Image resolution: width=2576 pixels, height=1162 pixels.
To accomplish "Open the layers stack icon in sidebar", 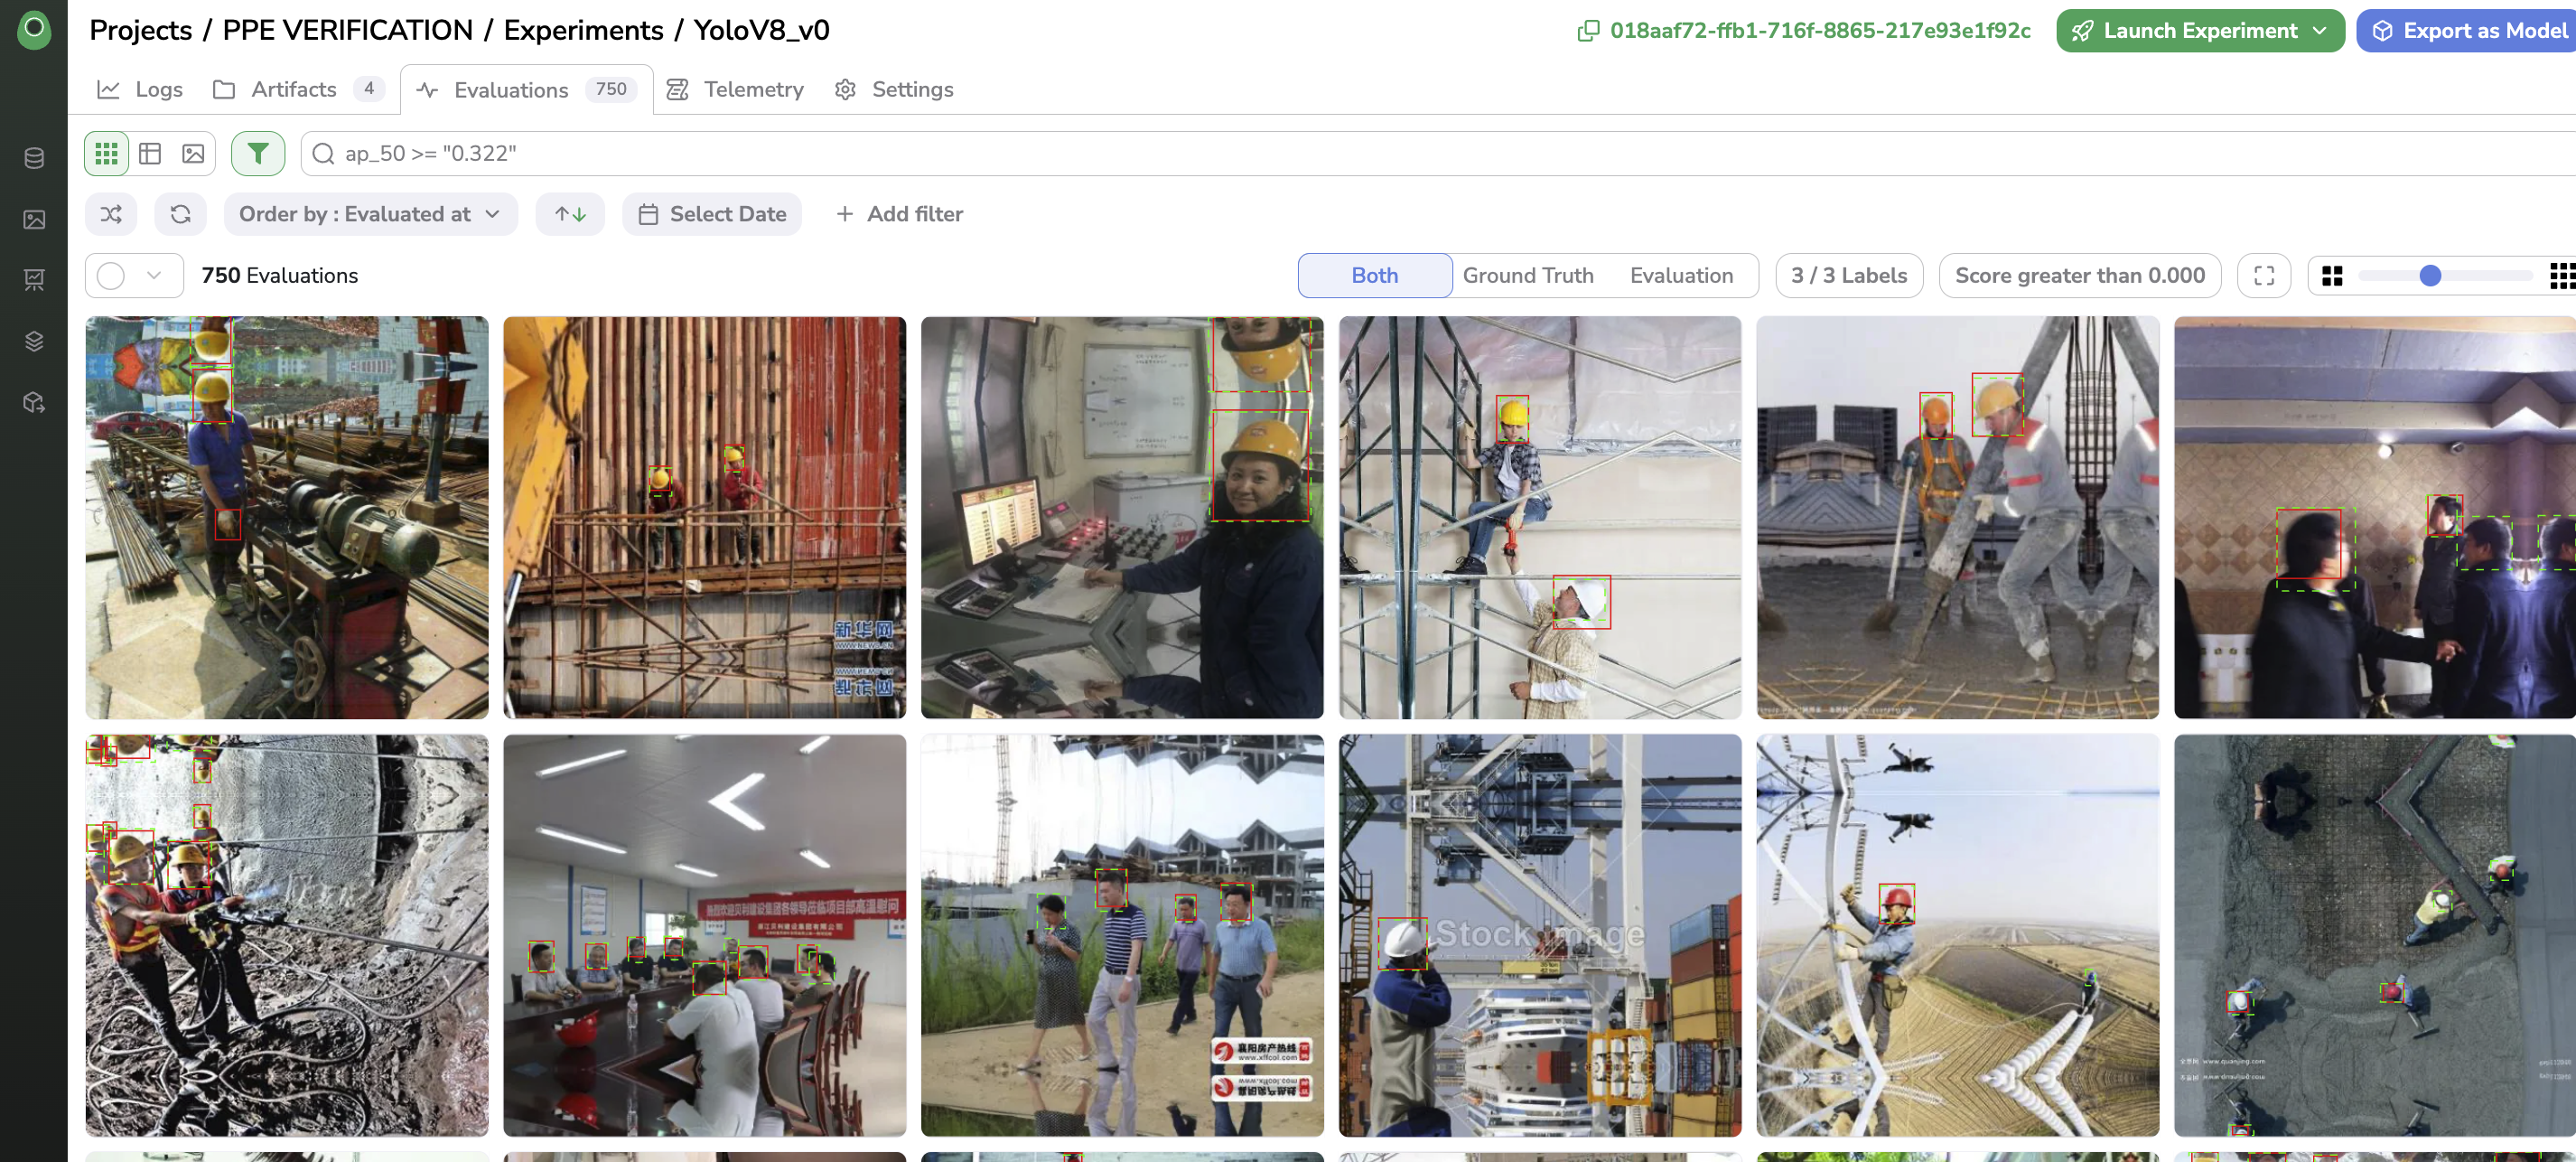I will (34, 341).
